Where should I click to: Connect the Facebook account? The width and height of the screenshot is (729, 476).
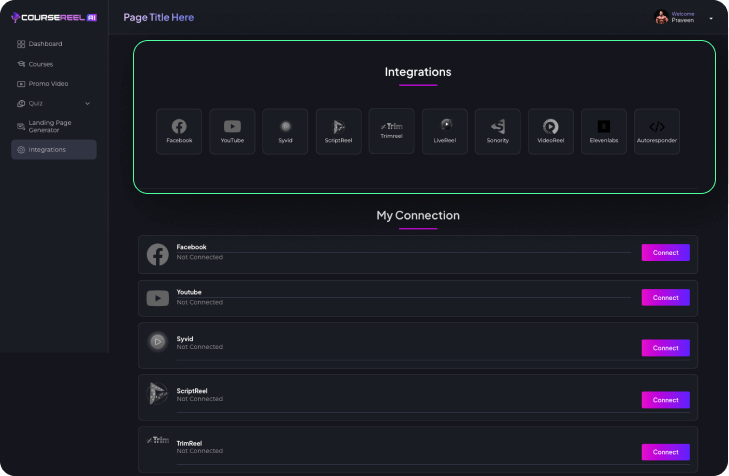(x=665, y=252)
